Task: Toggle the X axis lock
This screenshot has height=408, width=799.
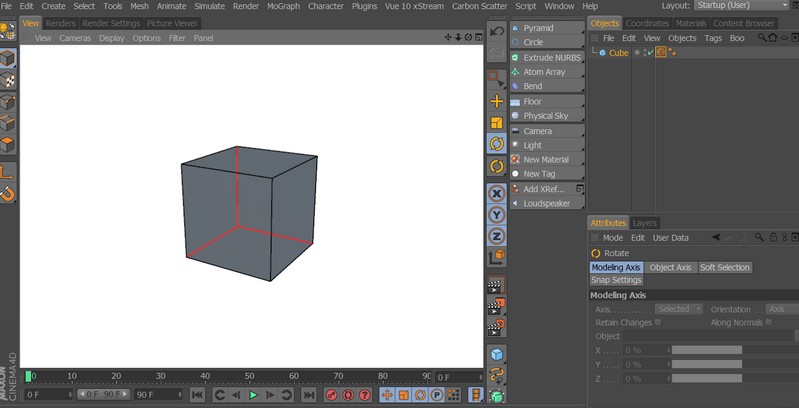Action: point(496,194)
